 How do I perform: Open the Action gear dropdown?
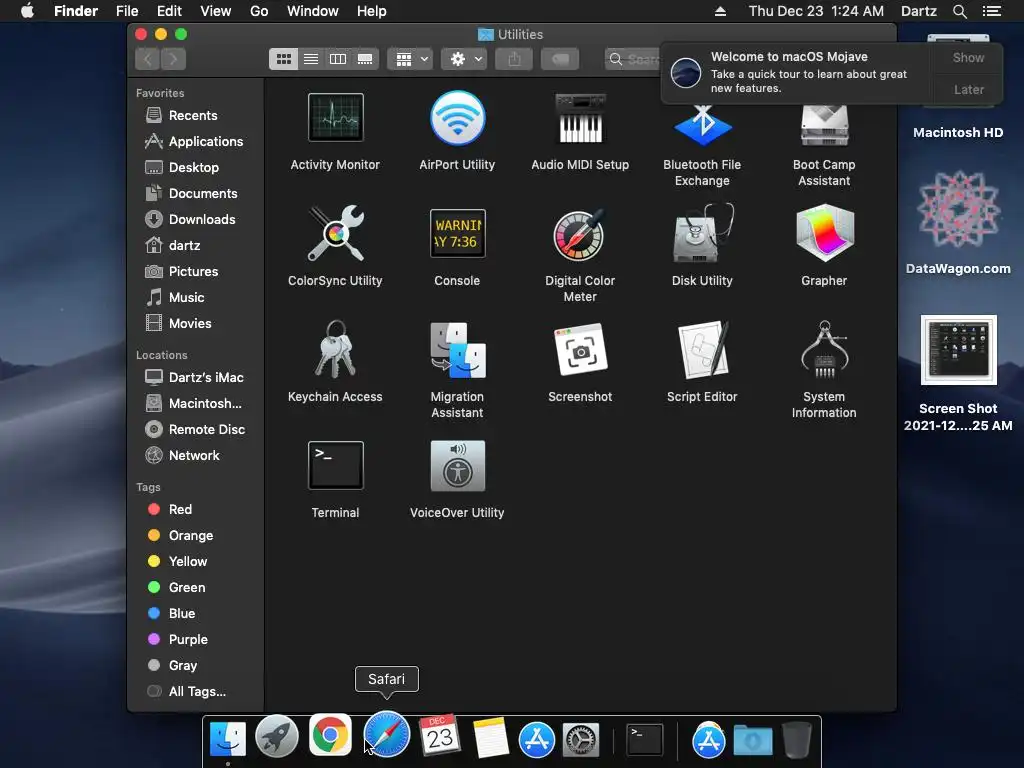tap(464, 59)
